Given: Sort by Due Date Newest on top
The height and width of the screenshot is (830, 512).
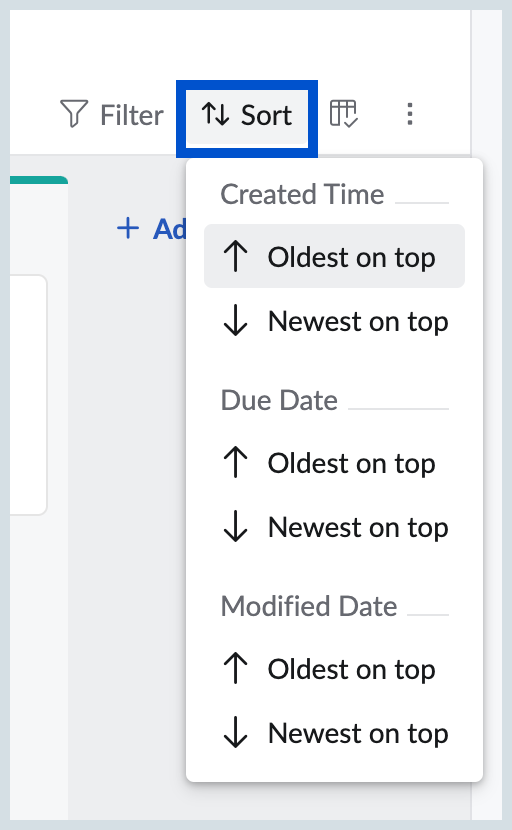Looking at the screenshot, I should pos(334,527).
